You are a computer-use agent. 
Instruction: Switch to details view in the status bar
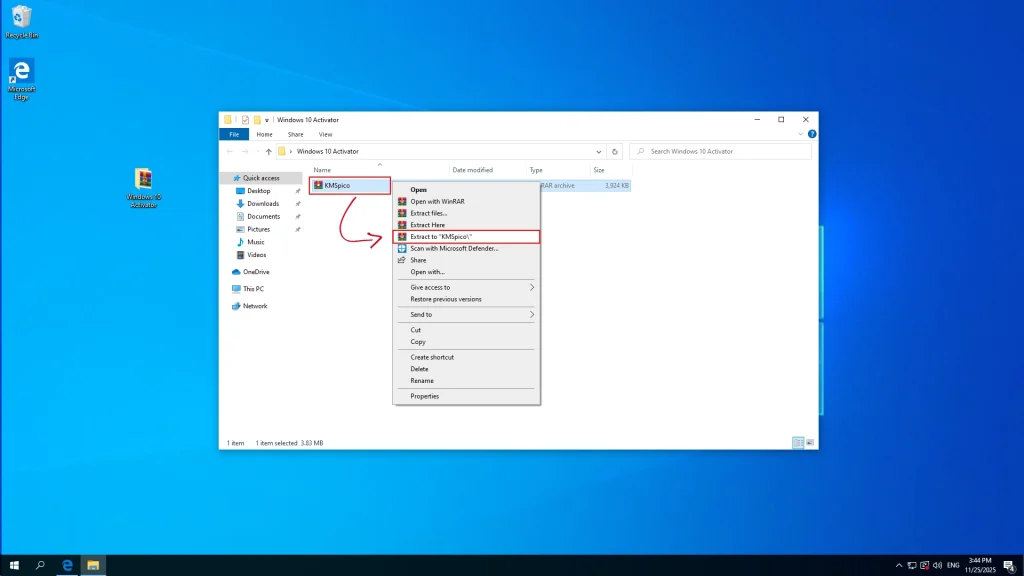tap(797, 441)
